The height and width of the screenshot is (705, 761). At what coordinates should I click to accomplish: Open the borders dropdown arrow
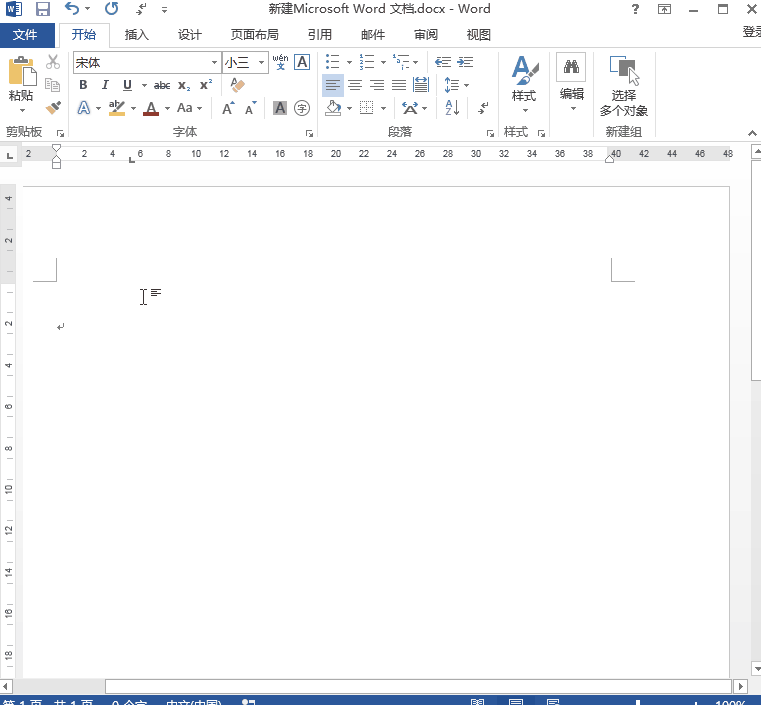(x=383, y=108)
